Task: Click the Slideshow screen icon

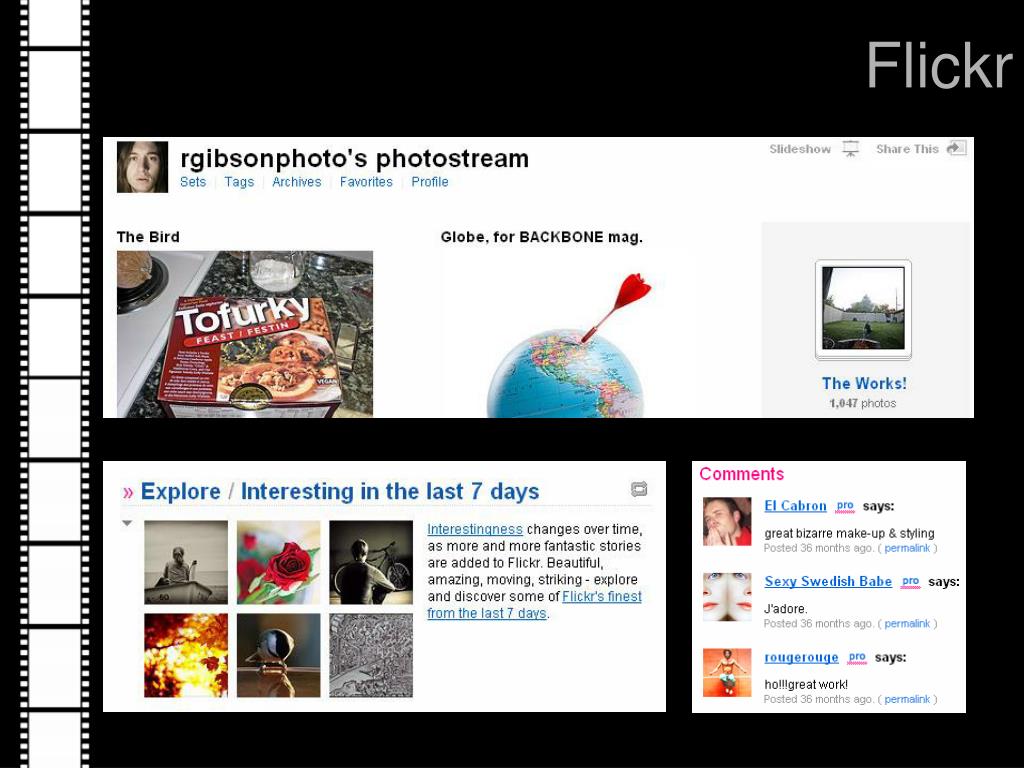Action: pos(850,149)
